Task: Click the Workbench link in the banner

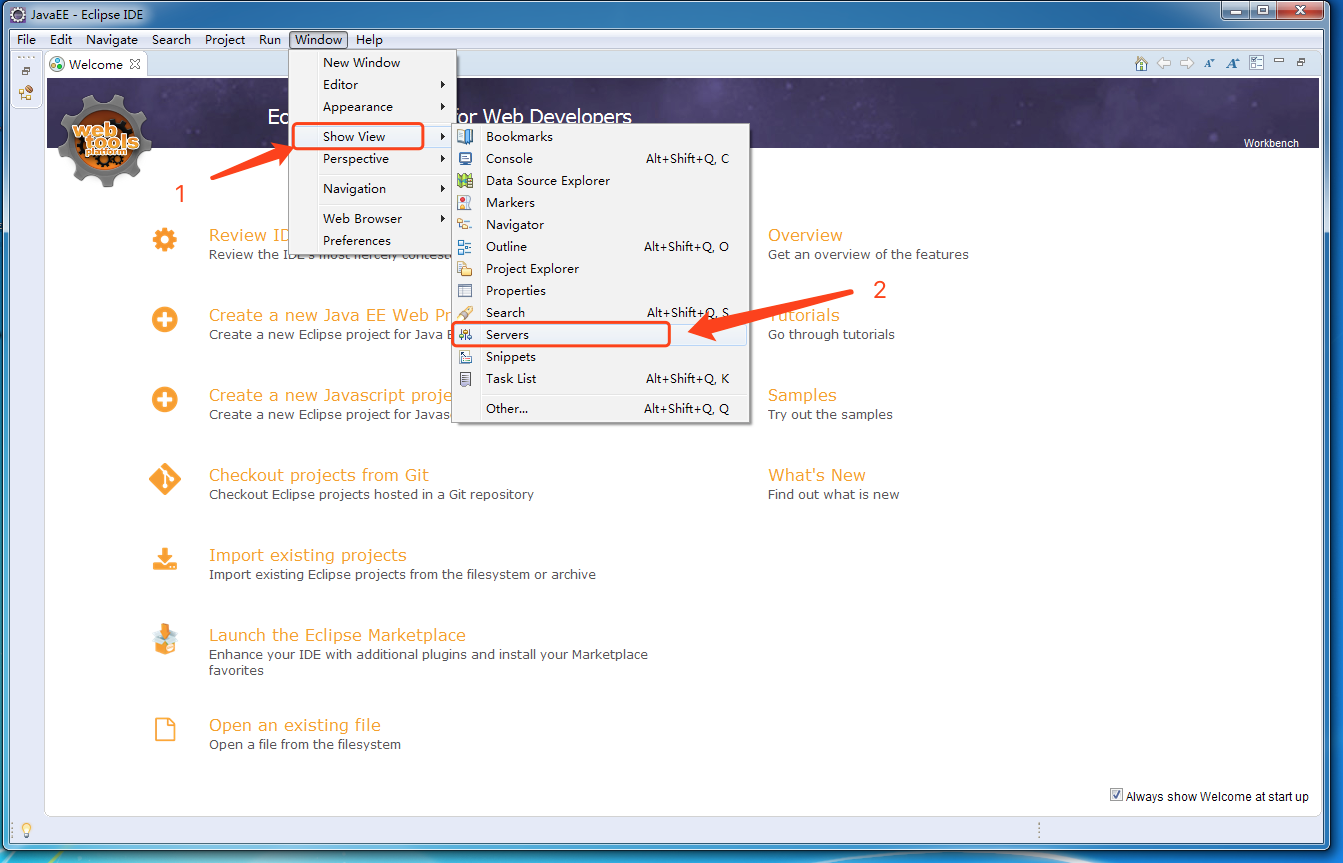Action: coord(1271,143)
